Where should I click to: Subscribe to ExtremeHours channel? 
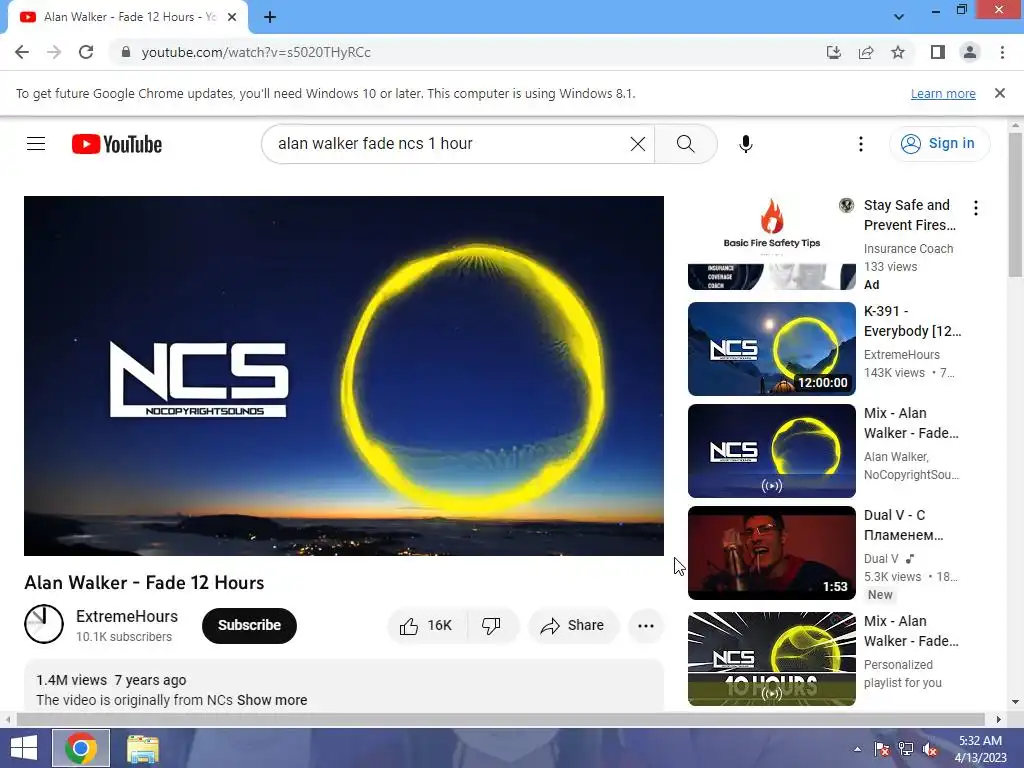(249, 626)
